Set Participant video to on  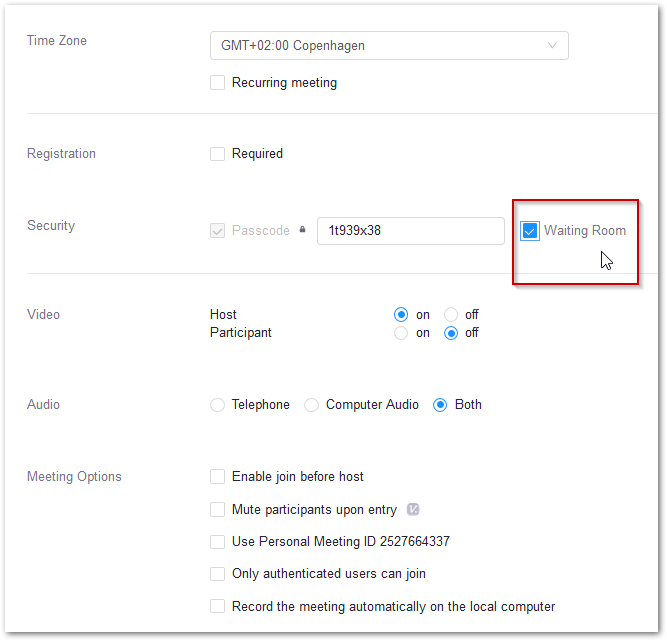click(402, 333)
